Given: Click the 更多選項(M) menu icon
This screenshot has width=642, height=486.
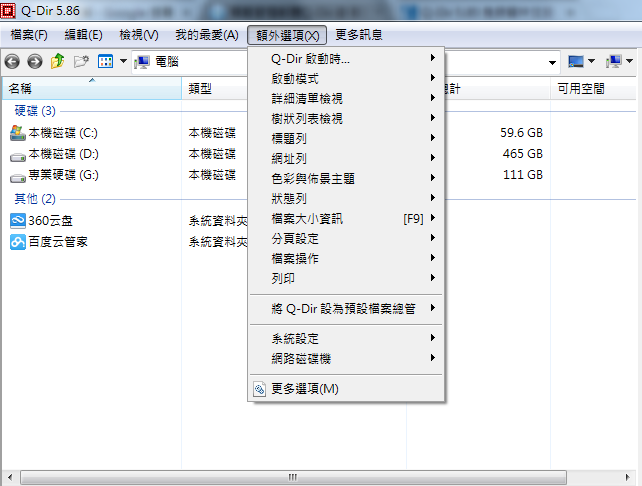Looking at the screenshot, I should pos(260,389).
